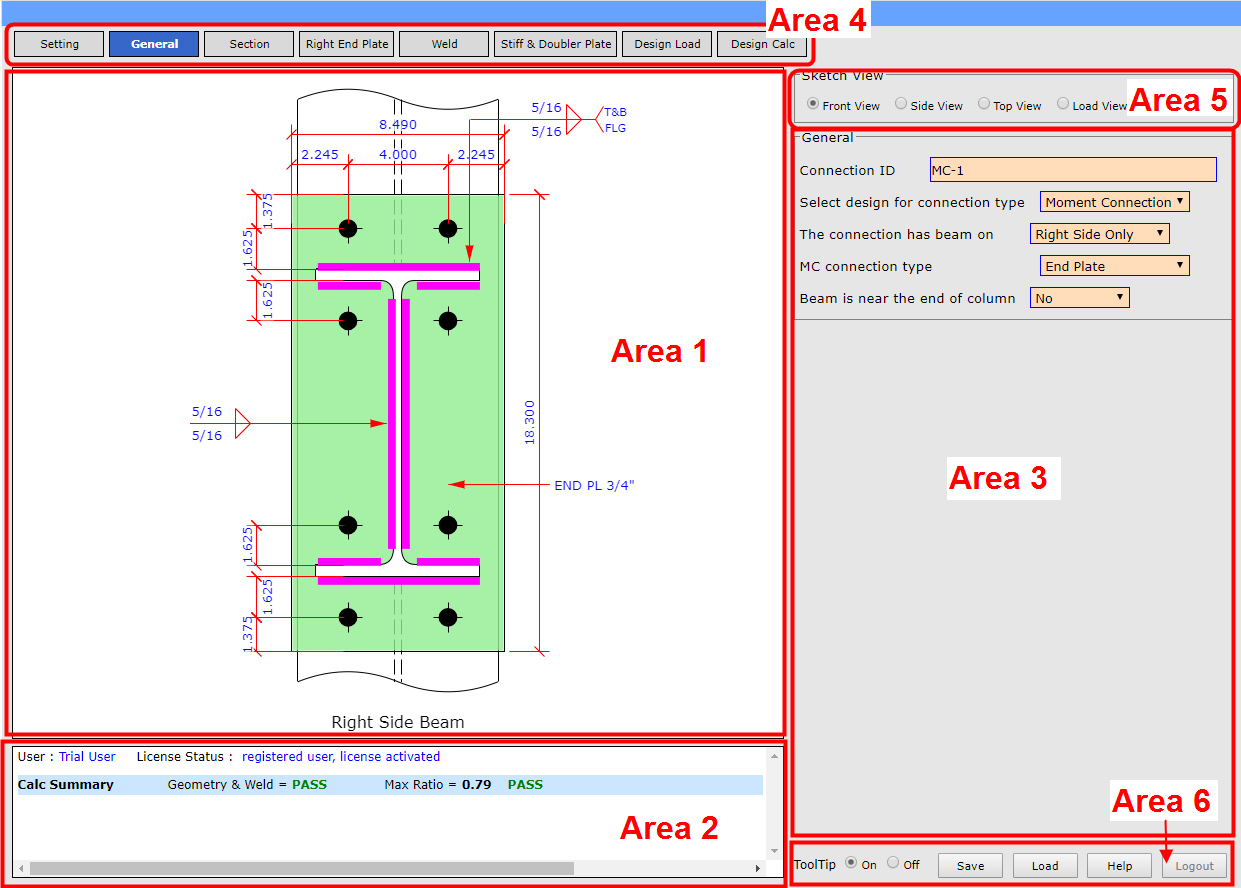This screenshot has height=888, width=1241.
Task: Open the Design Calc tab
Action: point(762,44)
